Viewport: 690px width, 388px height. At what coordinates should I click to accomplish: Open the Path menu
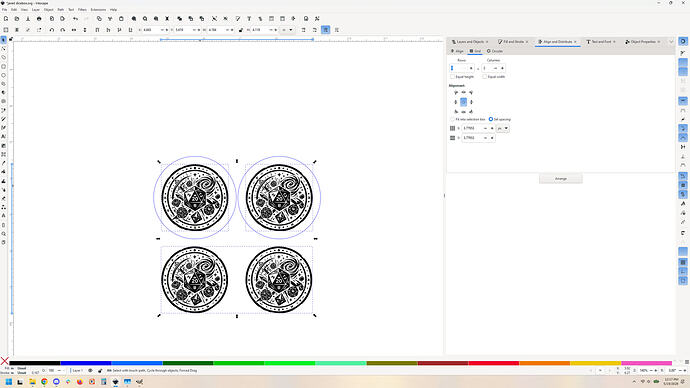click(61, 10)
